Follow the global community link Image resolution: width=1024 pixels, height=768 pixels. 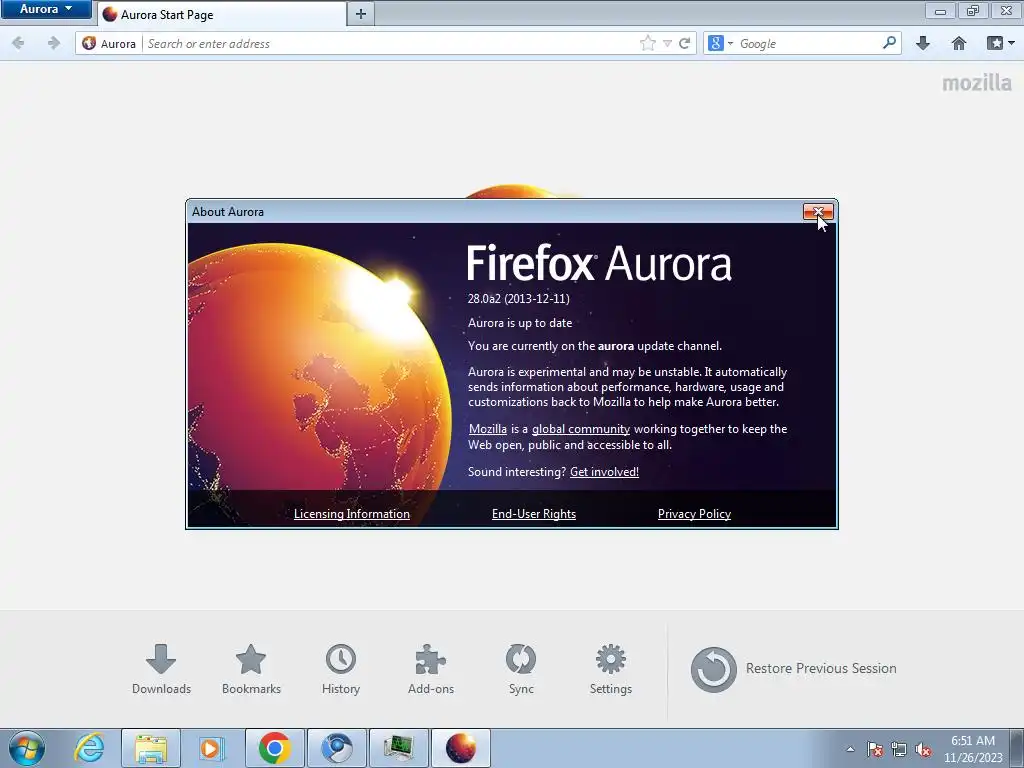point(581,429)
